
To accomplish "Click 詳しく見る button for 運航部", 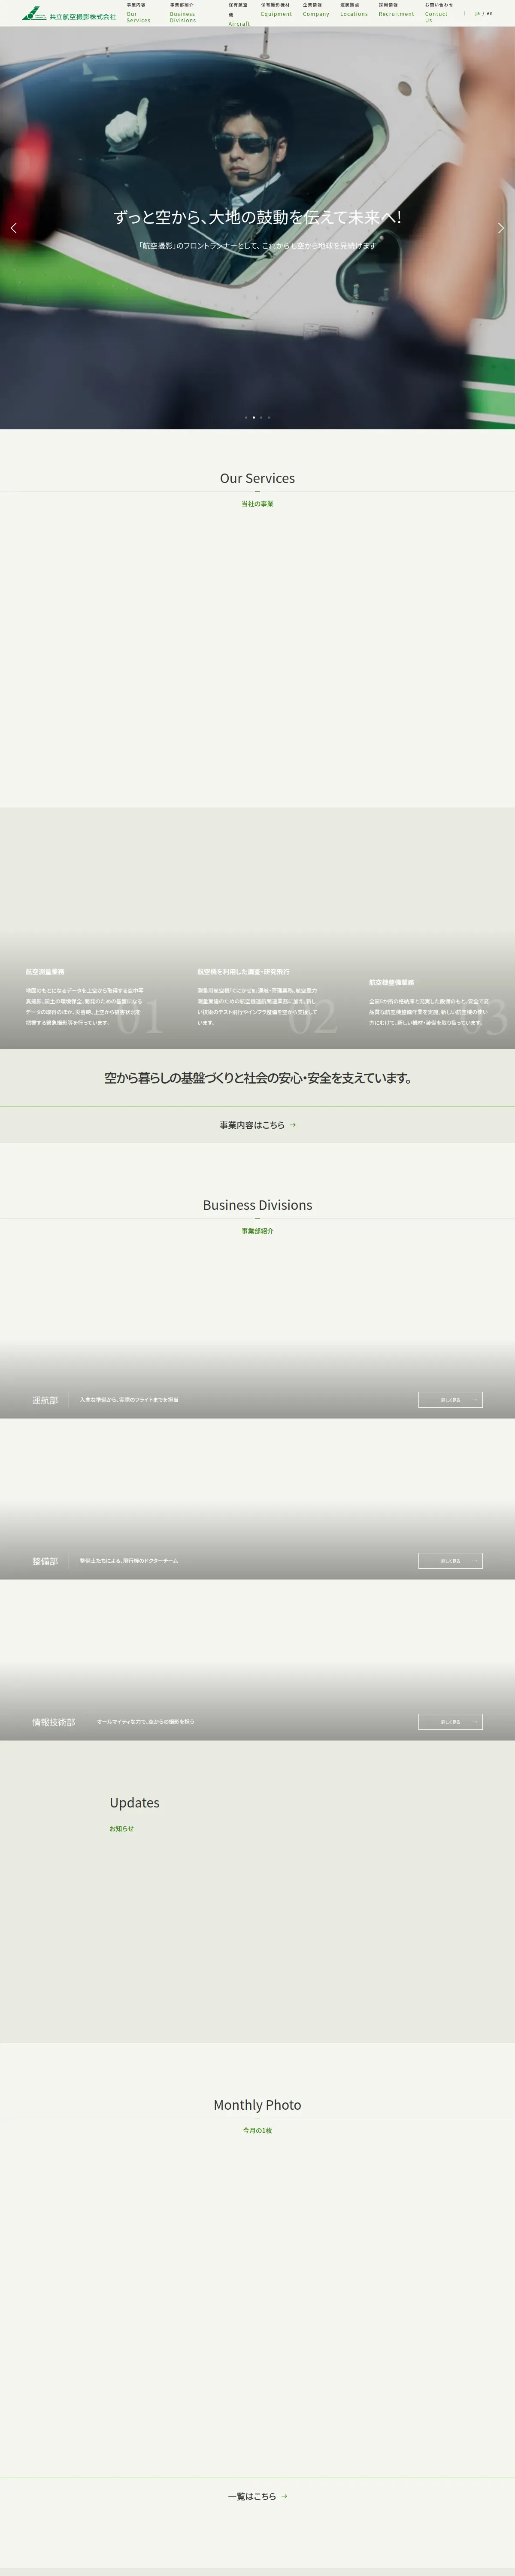I will [x=450, y=1400].
